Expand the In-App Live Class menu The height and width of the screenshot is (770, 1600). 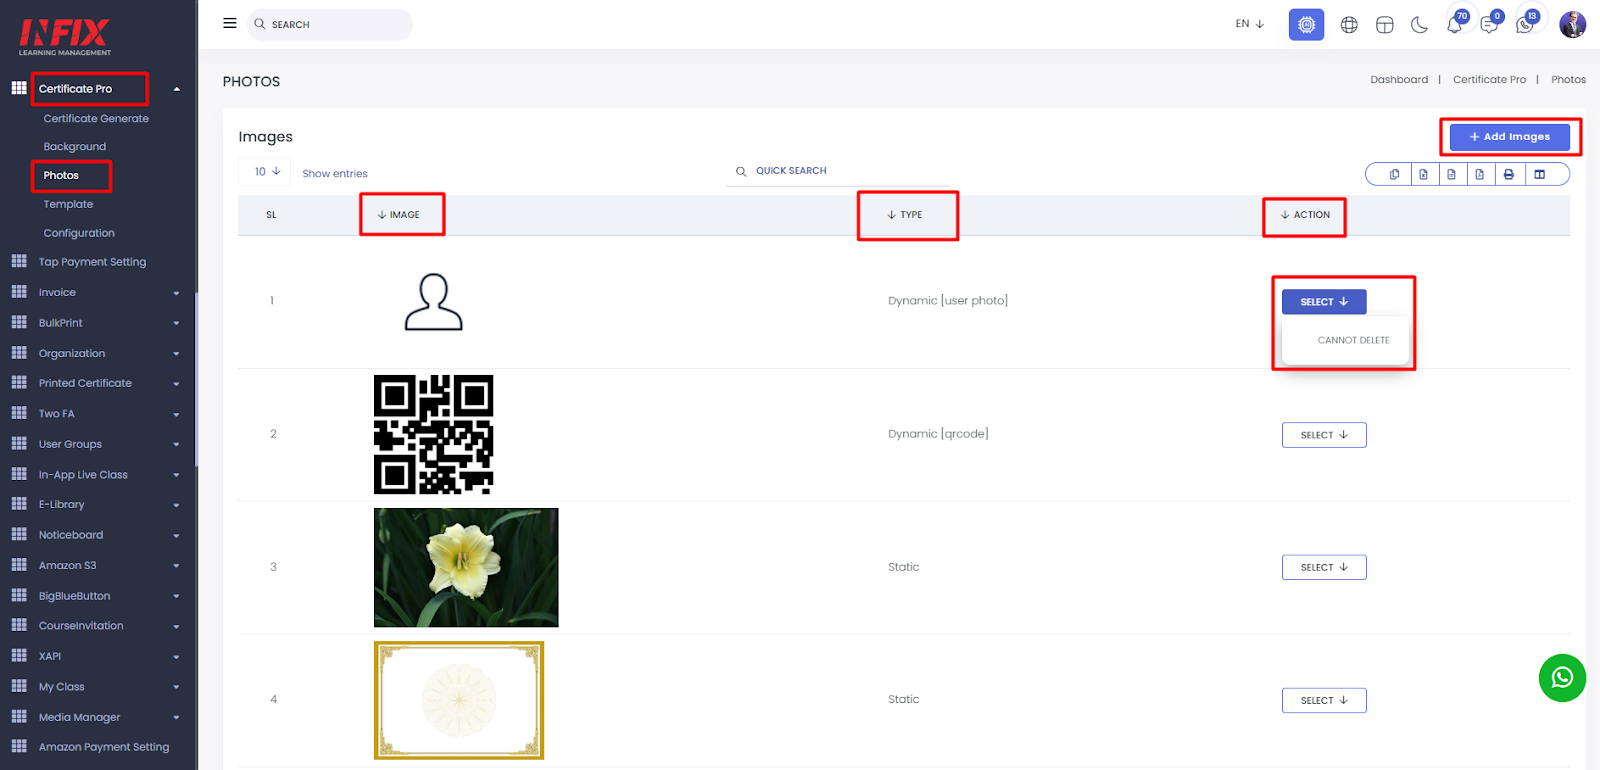[176, 475]
